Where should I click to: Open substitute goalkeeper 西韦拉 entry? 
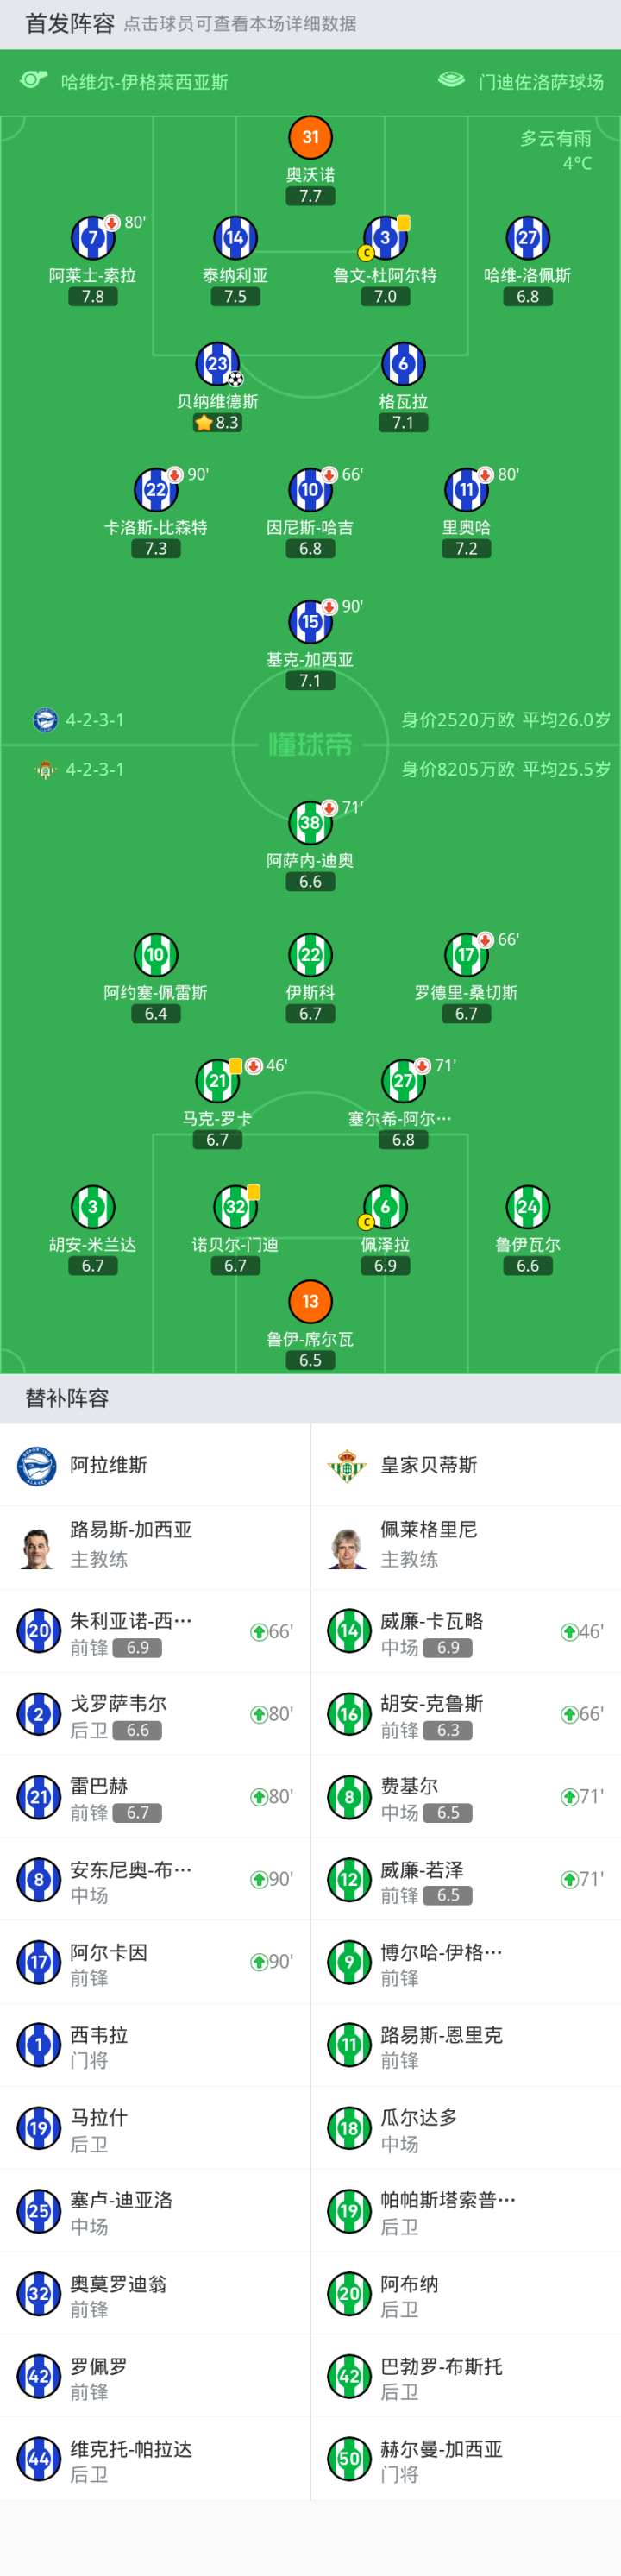(155, 2045)
